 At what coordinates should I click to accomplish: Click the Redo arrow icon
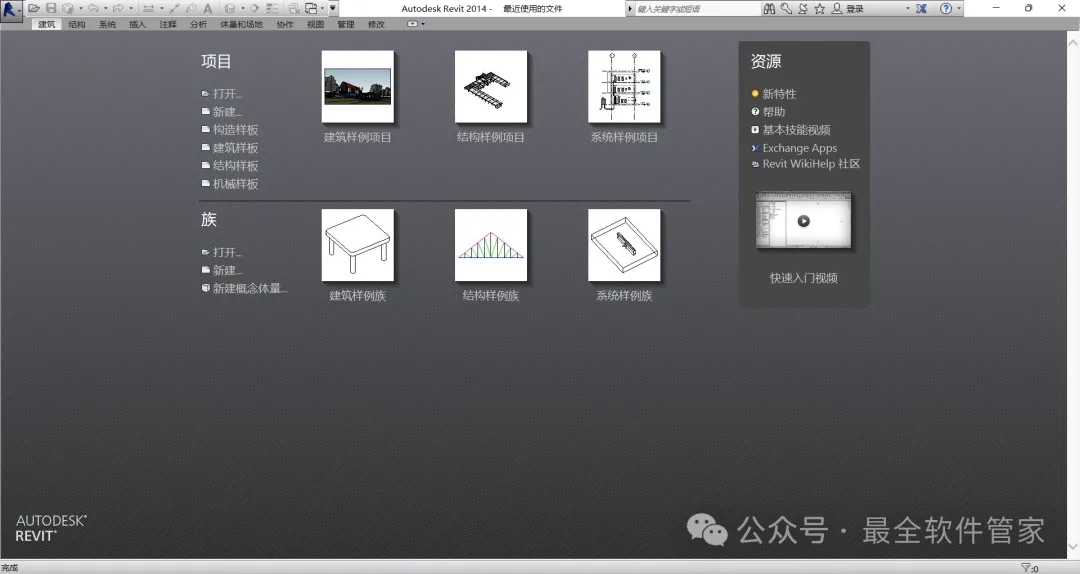click(x=118, y=8)
